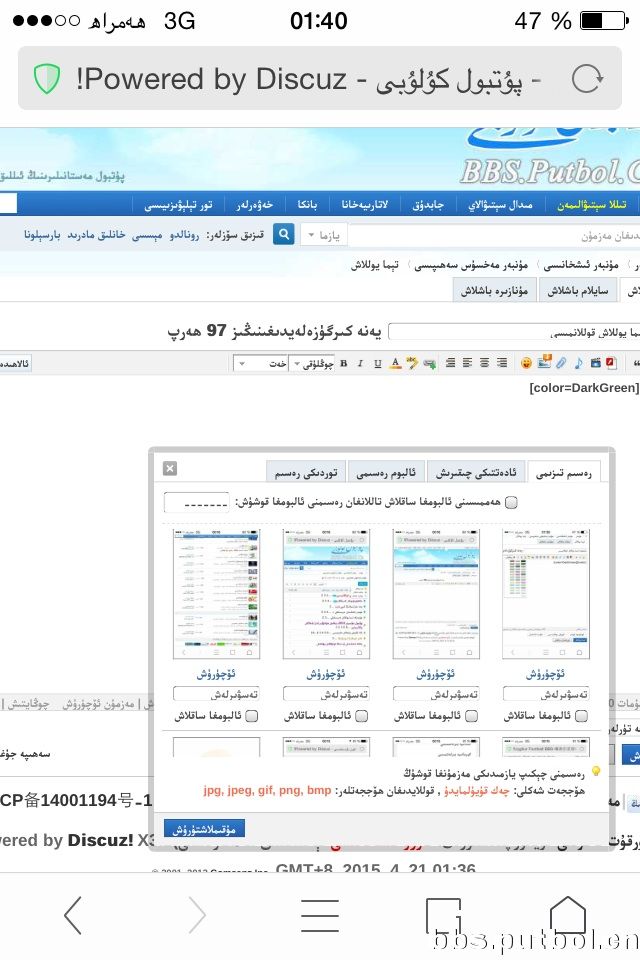Click the thumbnail showing the editor color palette
The width and height of the screenshot is (640, 960).
tap(545, 593)
